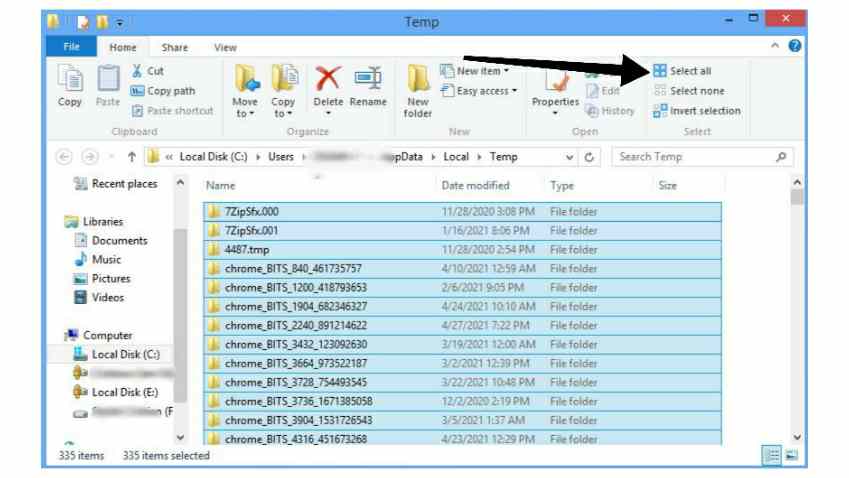
Task: Click the History button in ribbon
Action: 610,111
